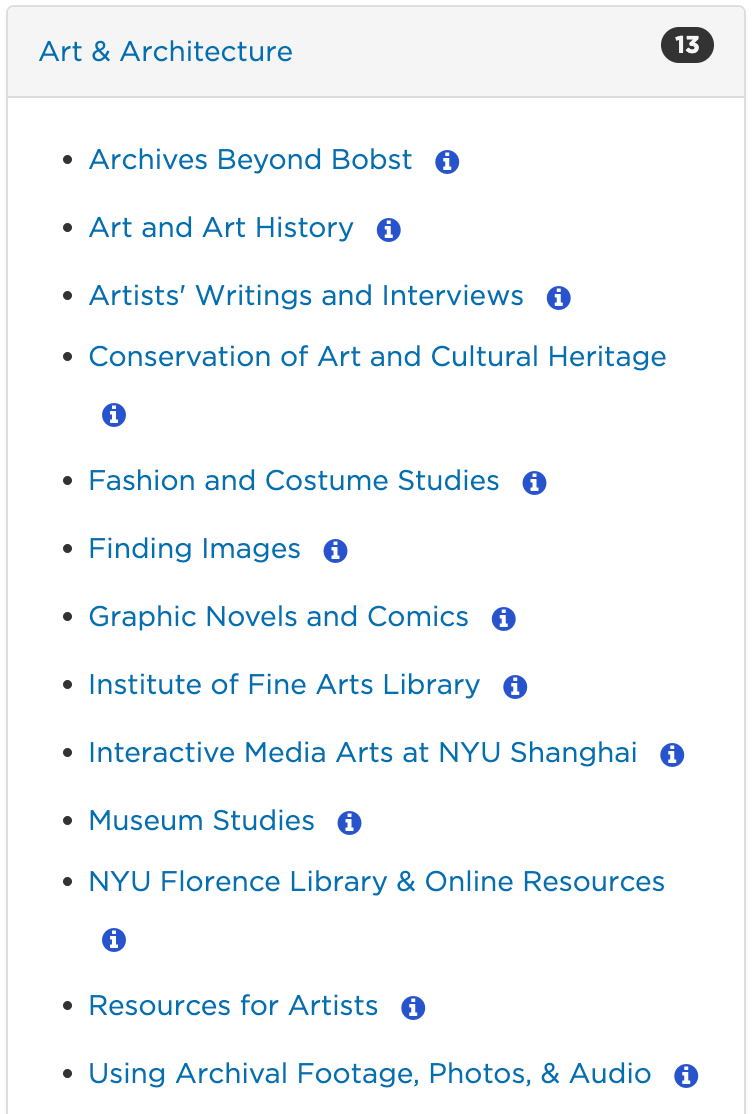
Task: Click info icon beside Archives Beyond Bobst
Action: coord(447,162)
